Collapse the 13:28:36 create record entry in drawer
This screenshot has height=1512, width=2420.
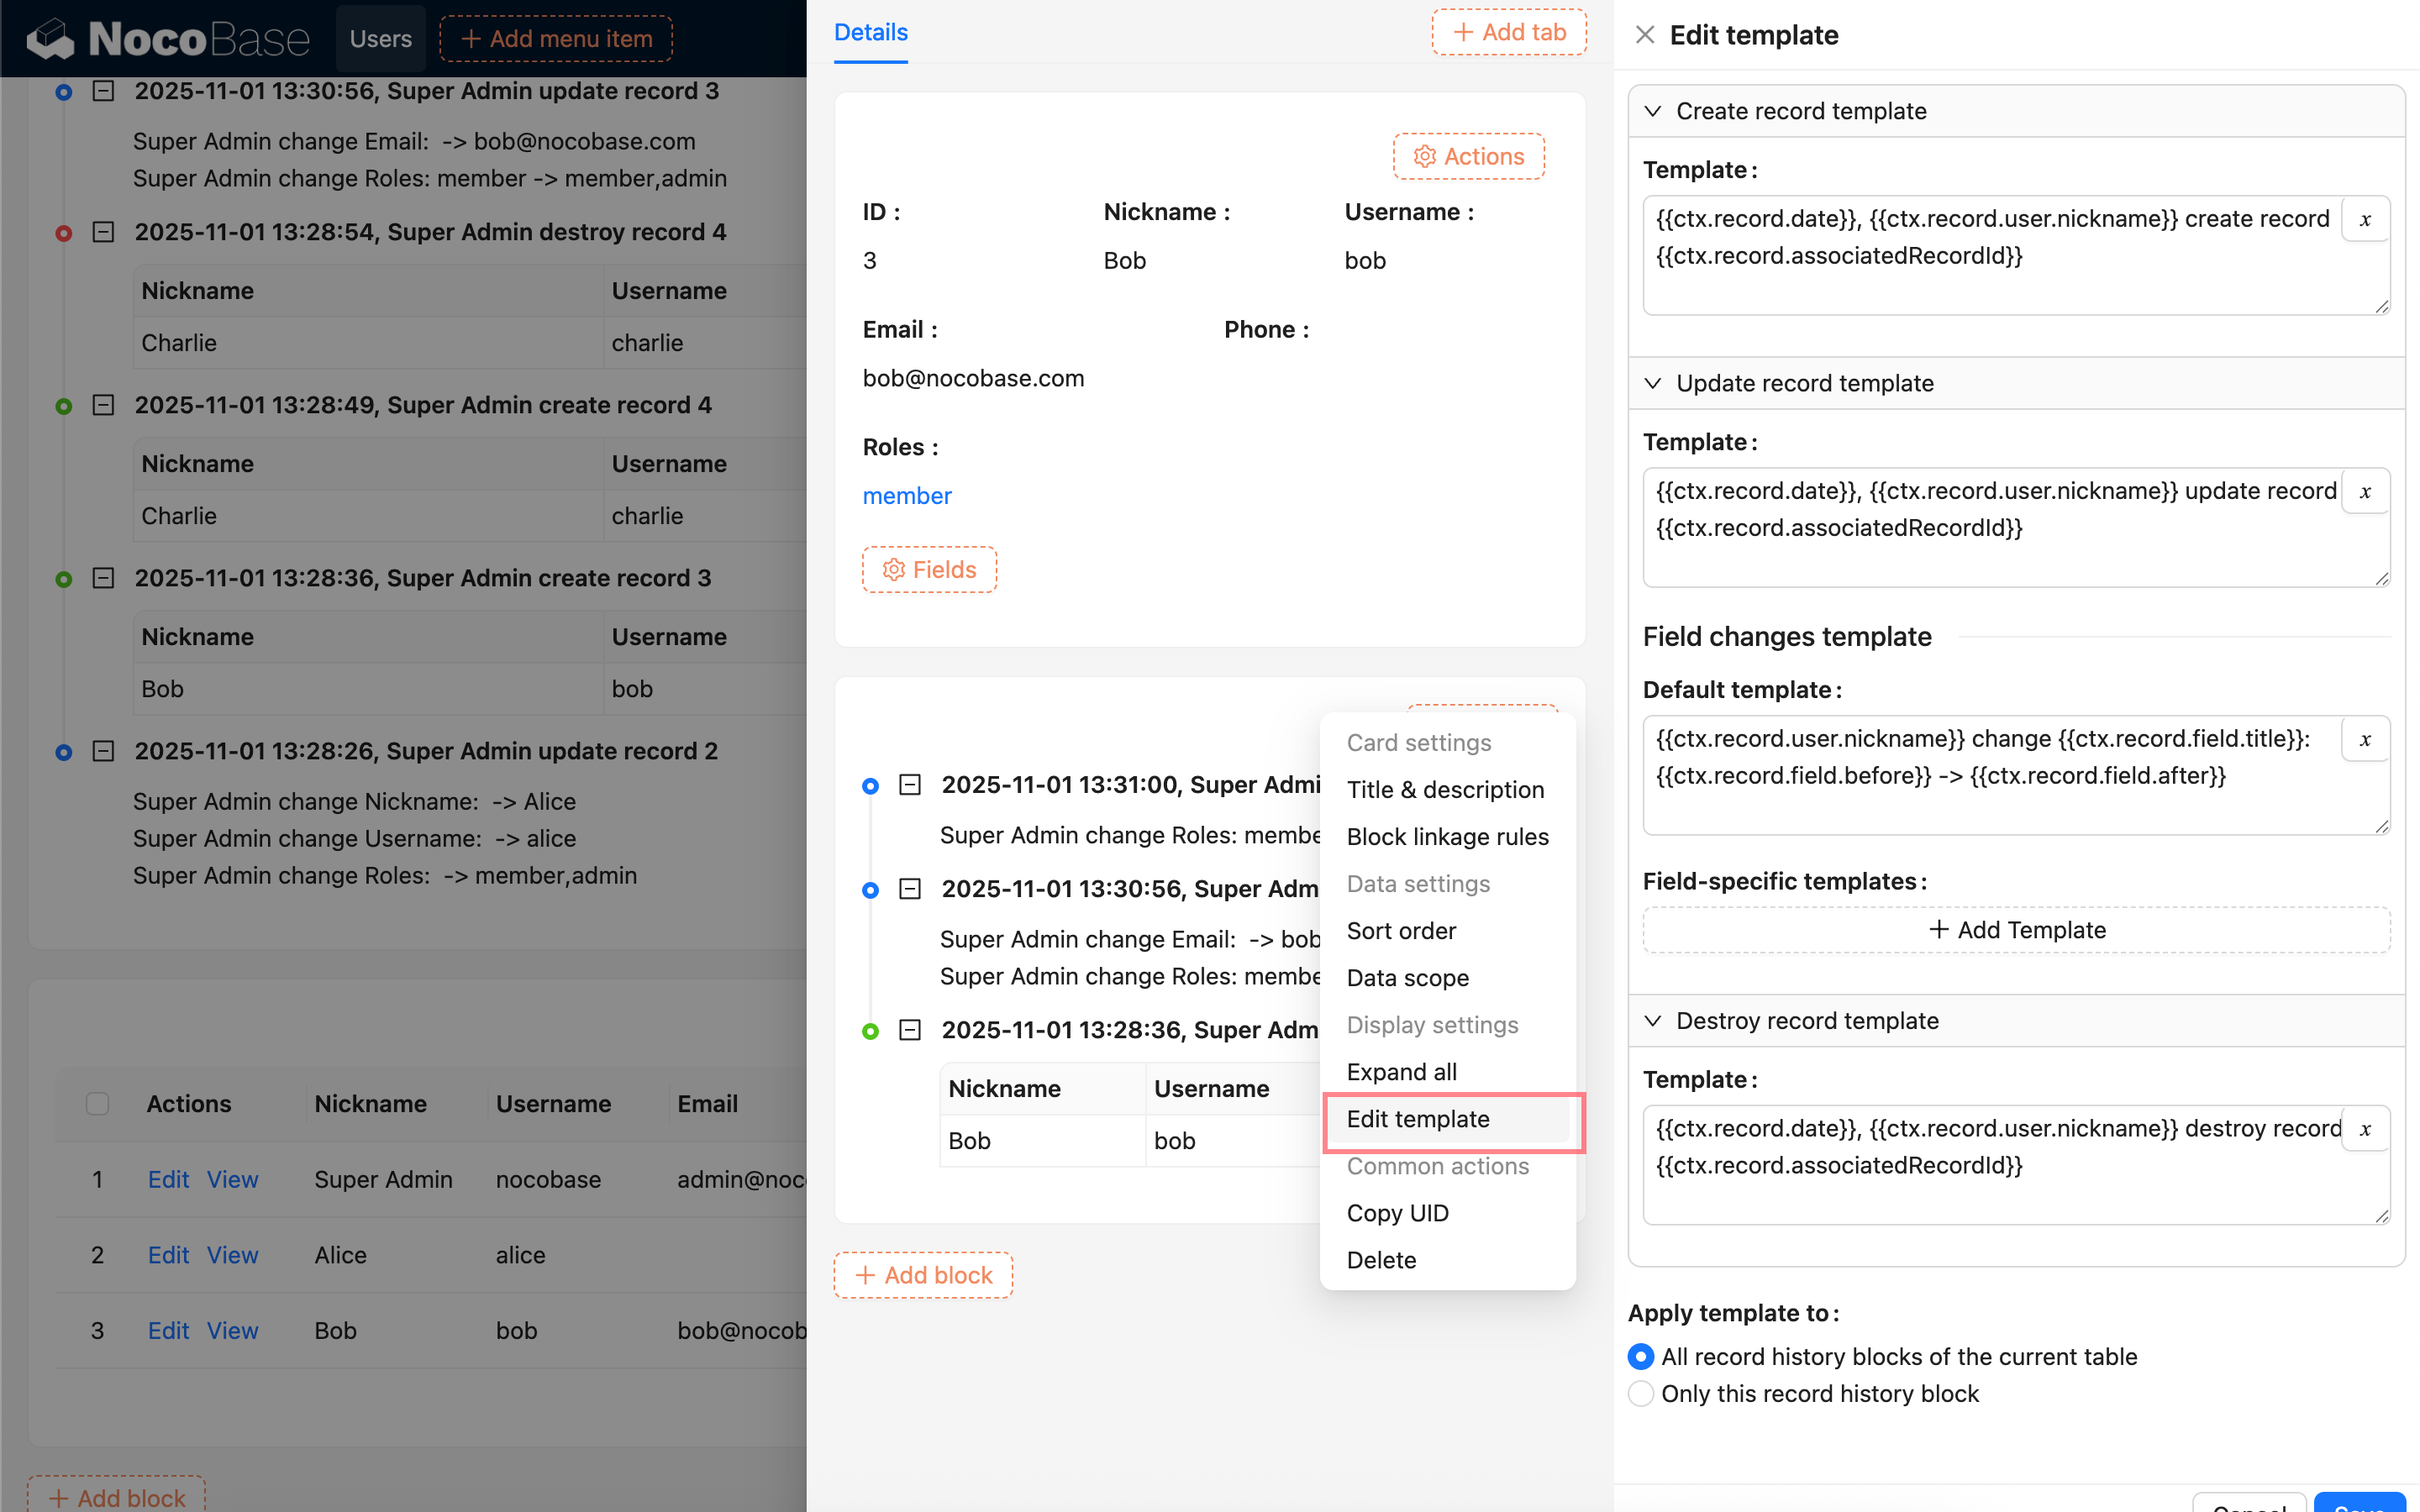[x=909, y=1030]
